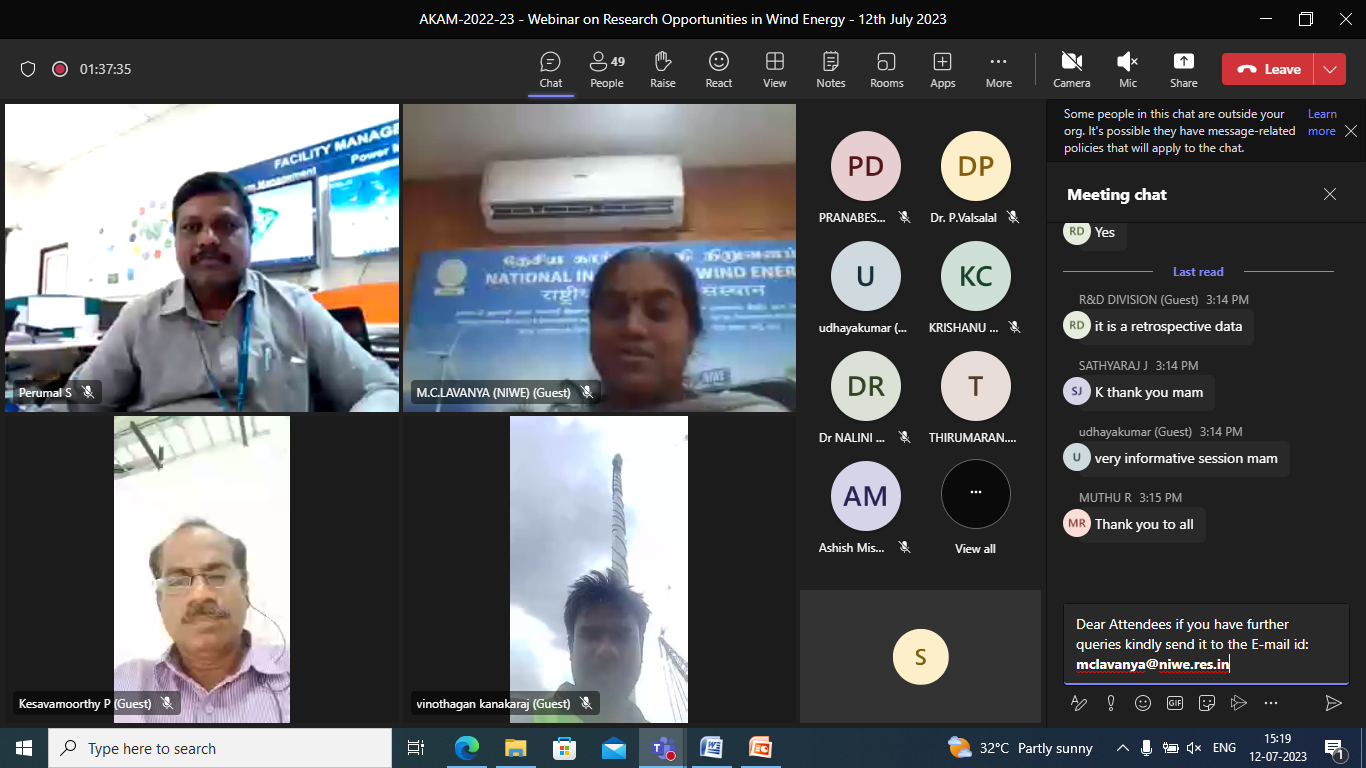
Task: Open the React emoji menu
Action: (x=718, y=70)
